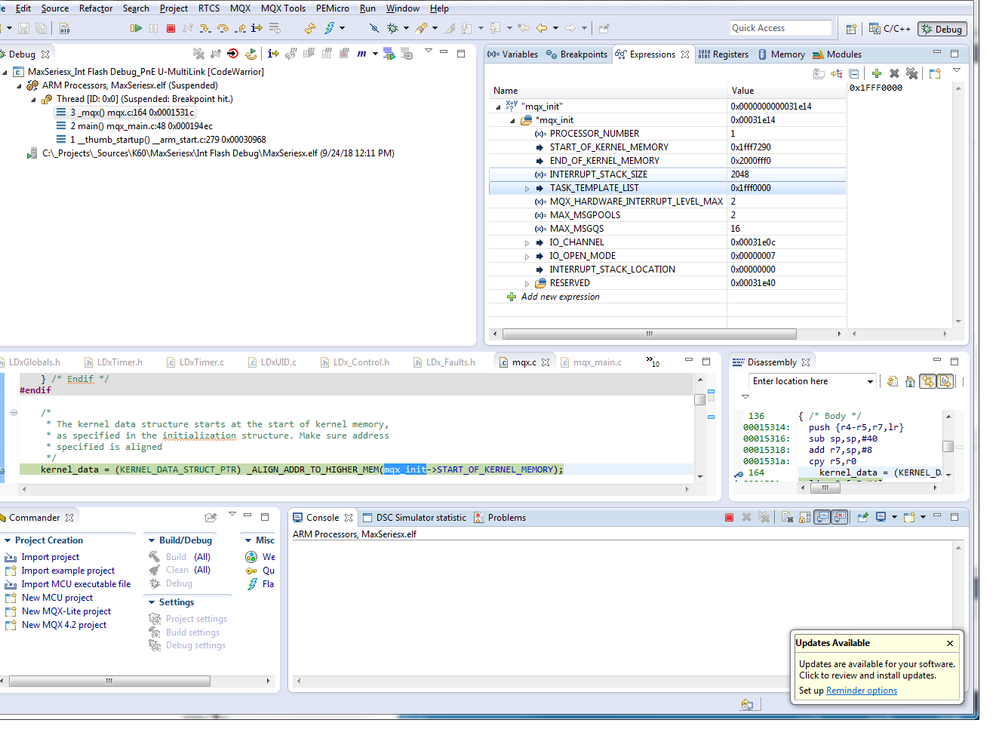The image size is (999, 742).
Task: Open the MQX Tools menu
Action: pos(283,8)
